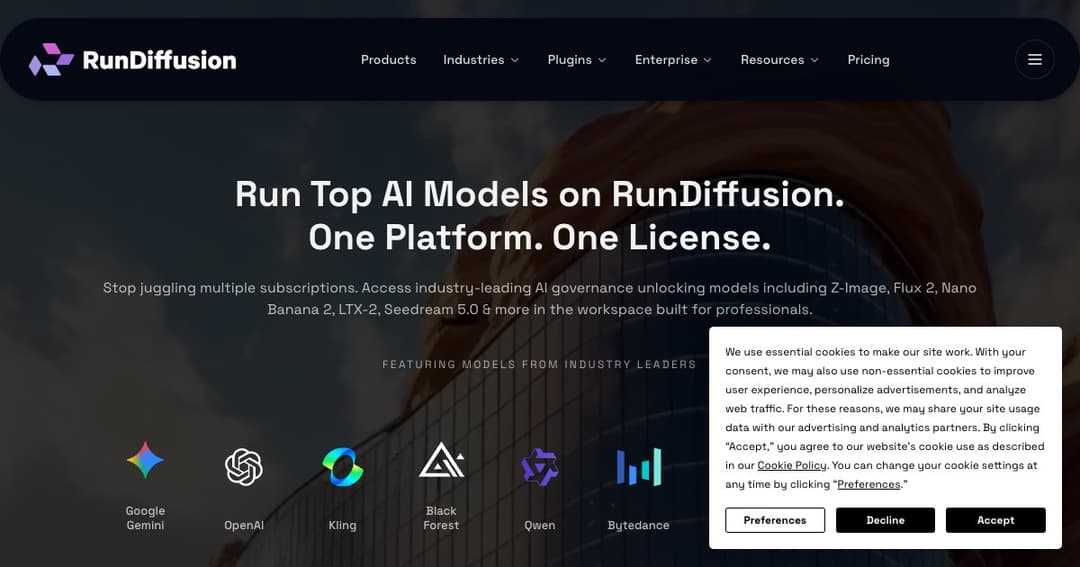
Task: Click the Bytedance logo
Action: [x=638, y=467]
